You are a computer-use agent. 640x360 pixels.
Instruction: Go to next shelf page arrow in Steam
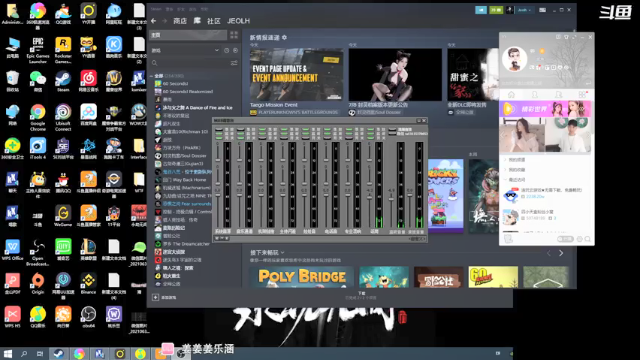[x=561, y=253]
